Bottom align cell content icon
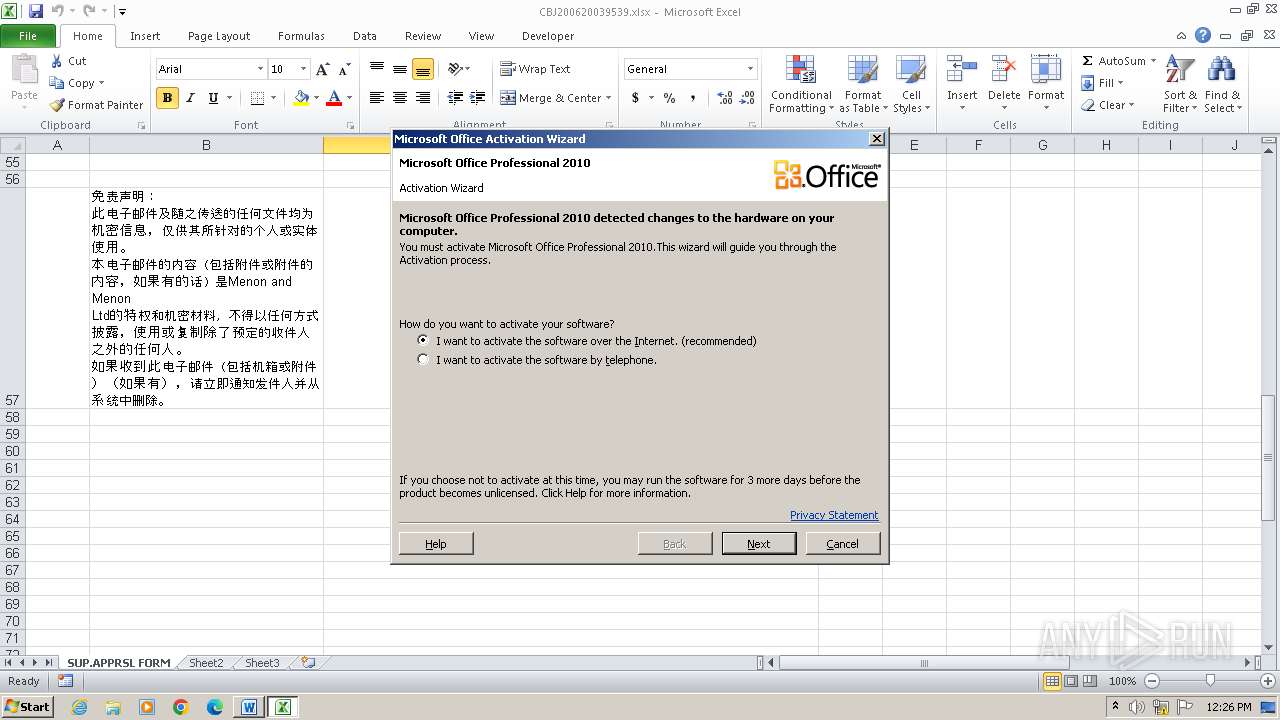Image resolution: width=1280 pixels, height=720 pixels. (x=423, y=69)
